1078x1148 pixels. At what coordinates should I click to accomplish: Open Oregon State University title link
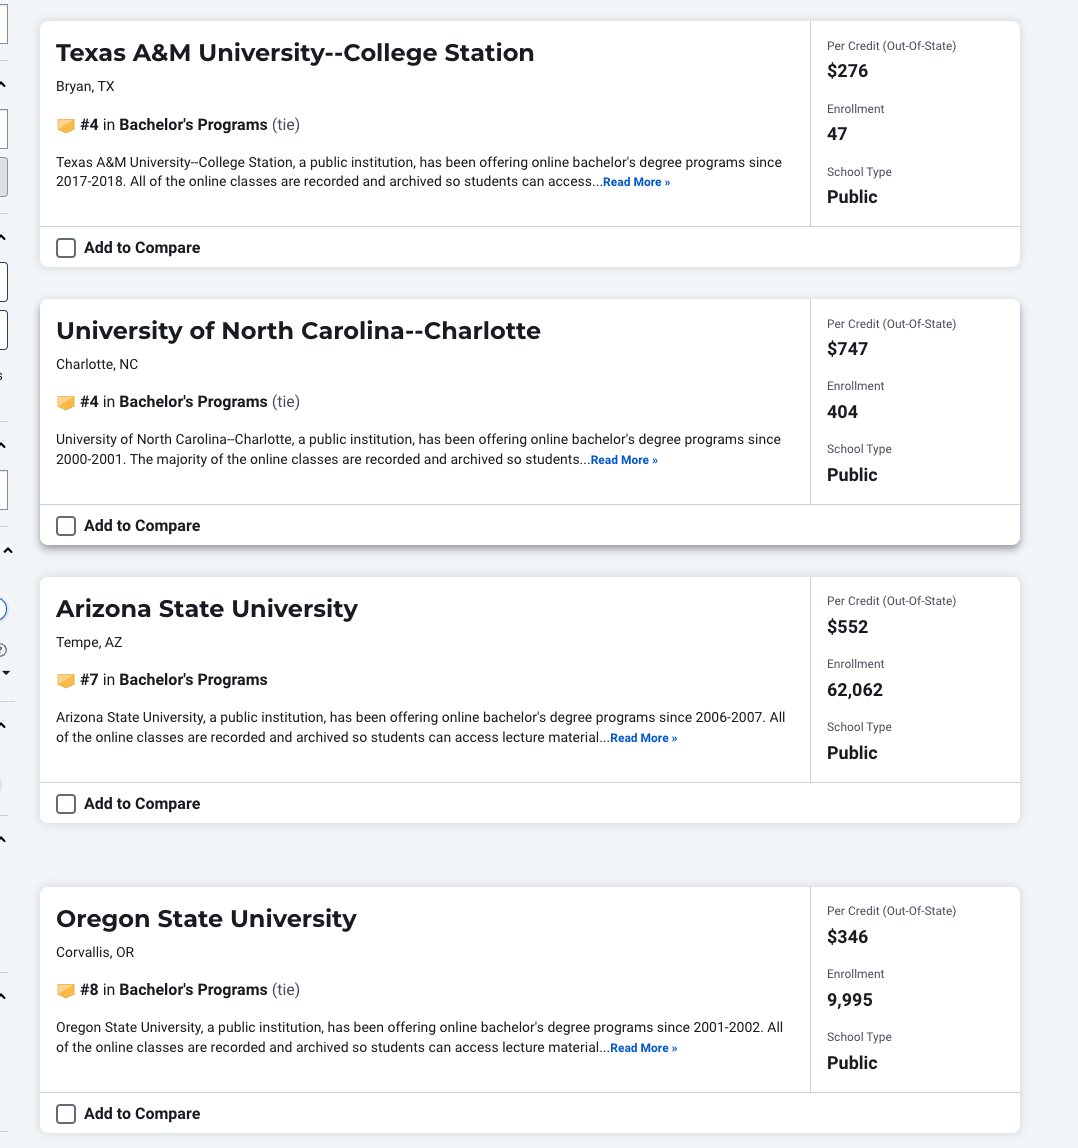coord(207,919)
